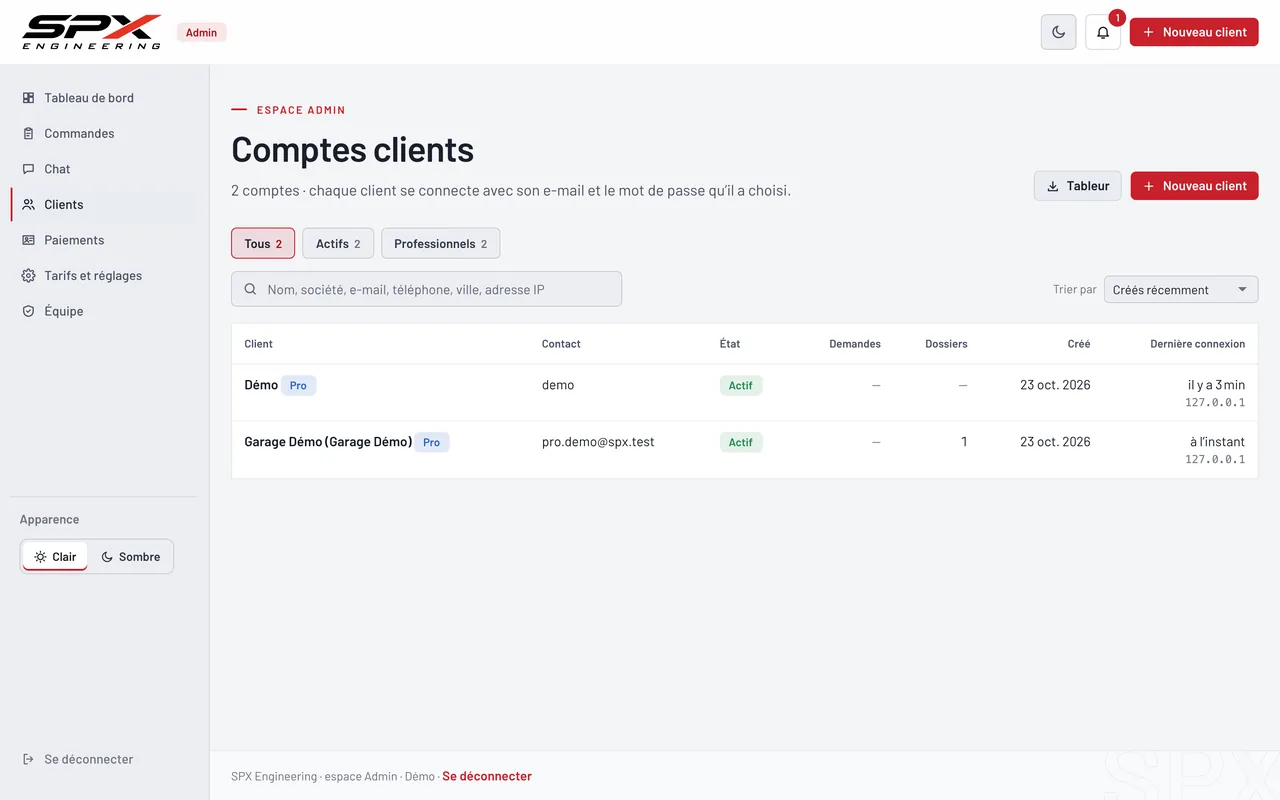This screenshot has height=800, width=1280.
Task: Select the Tous filter tab
Action: pos(263,243)
